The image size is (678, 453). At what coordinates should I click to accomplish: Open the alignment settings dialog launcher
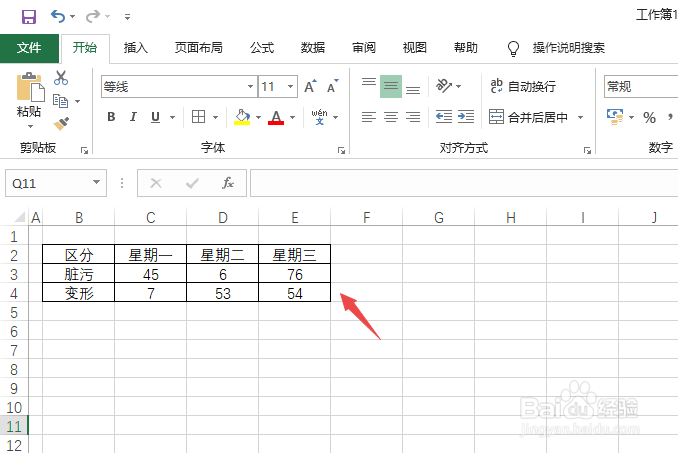[587, 150]
